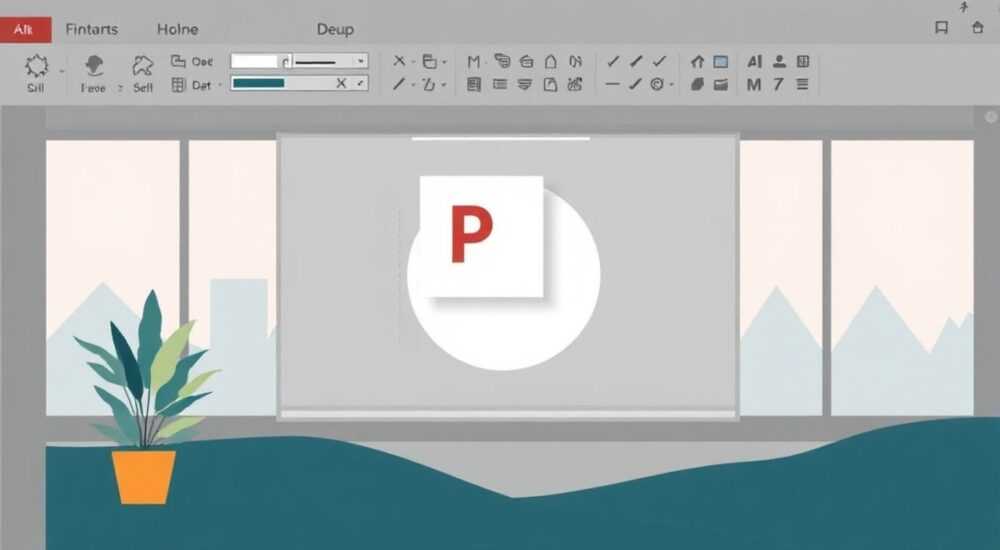Click the gear-shaped Sill icon
This screenshot has height=550, width=1000.
coord(36,66)
